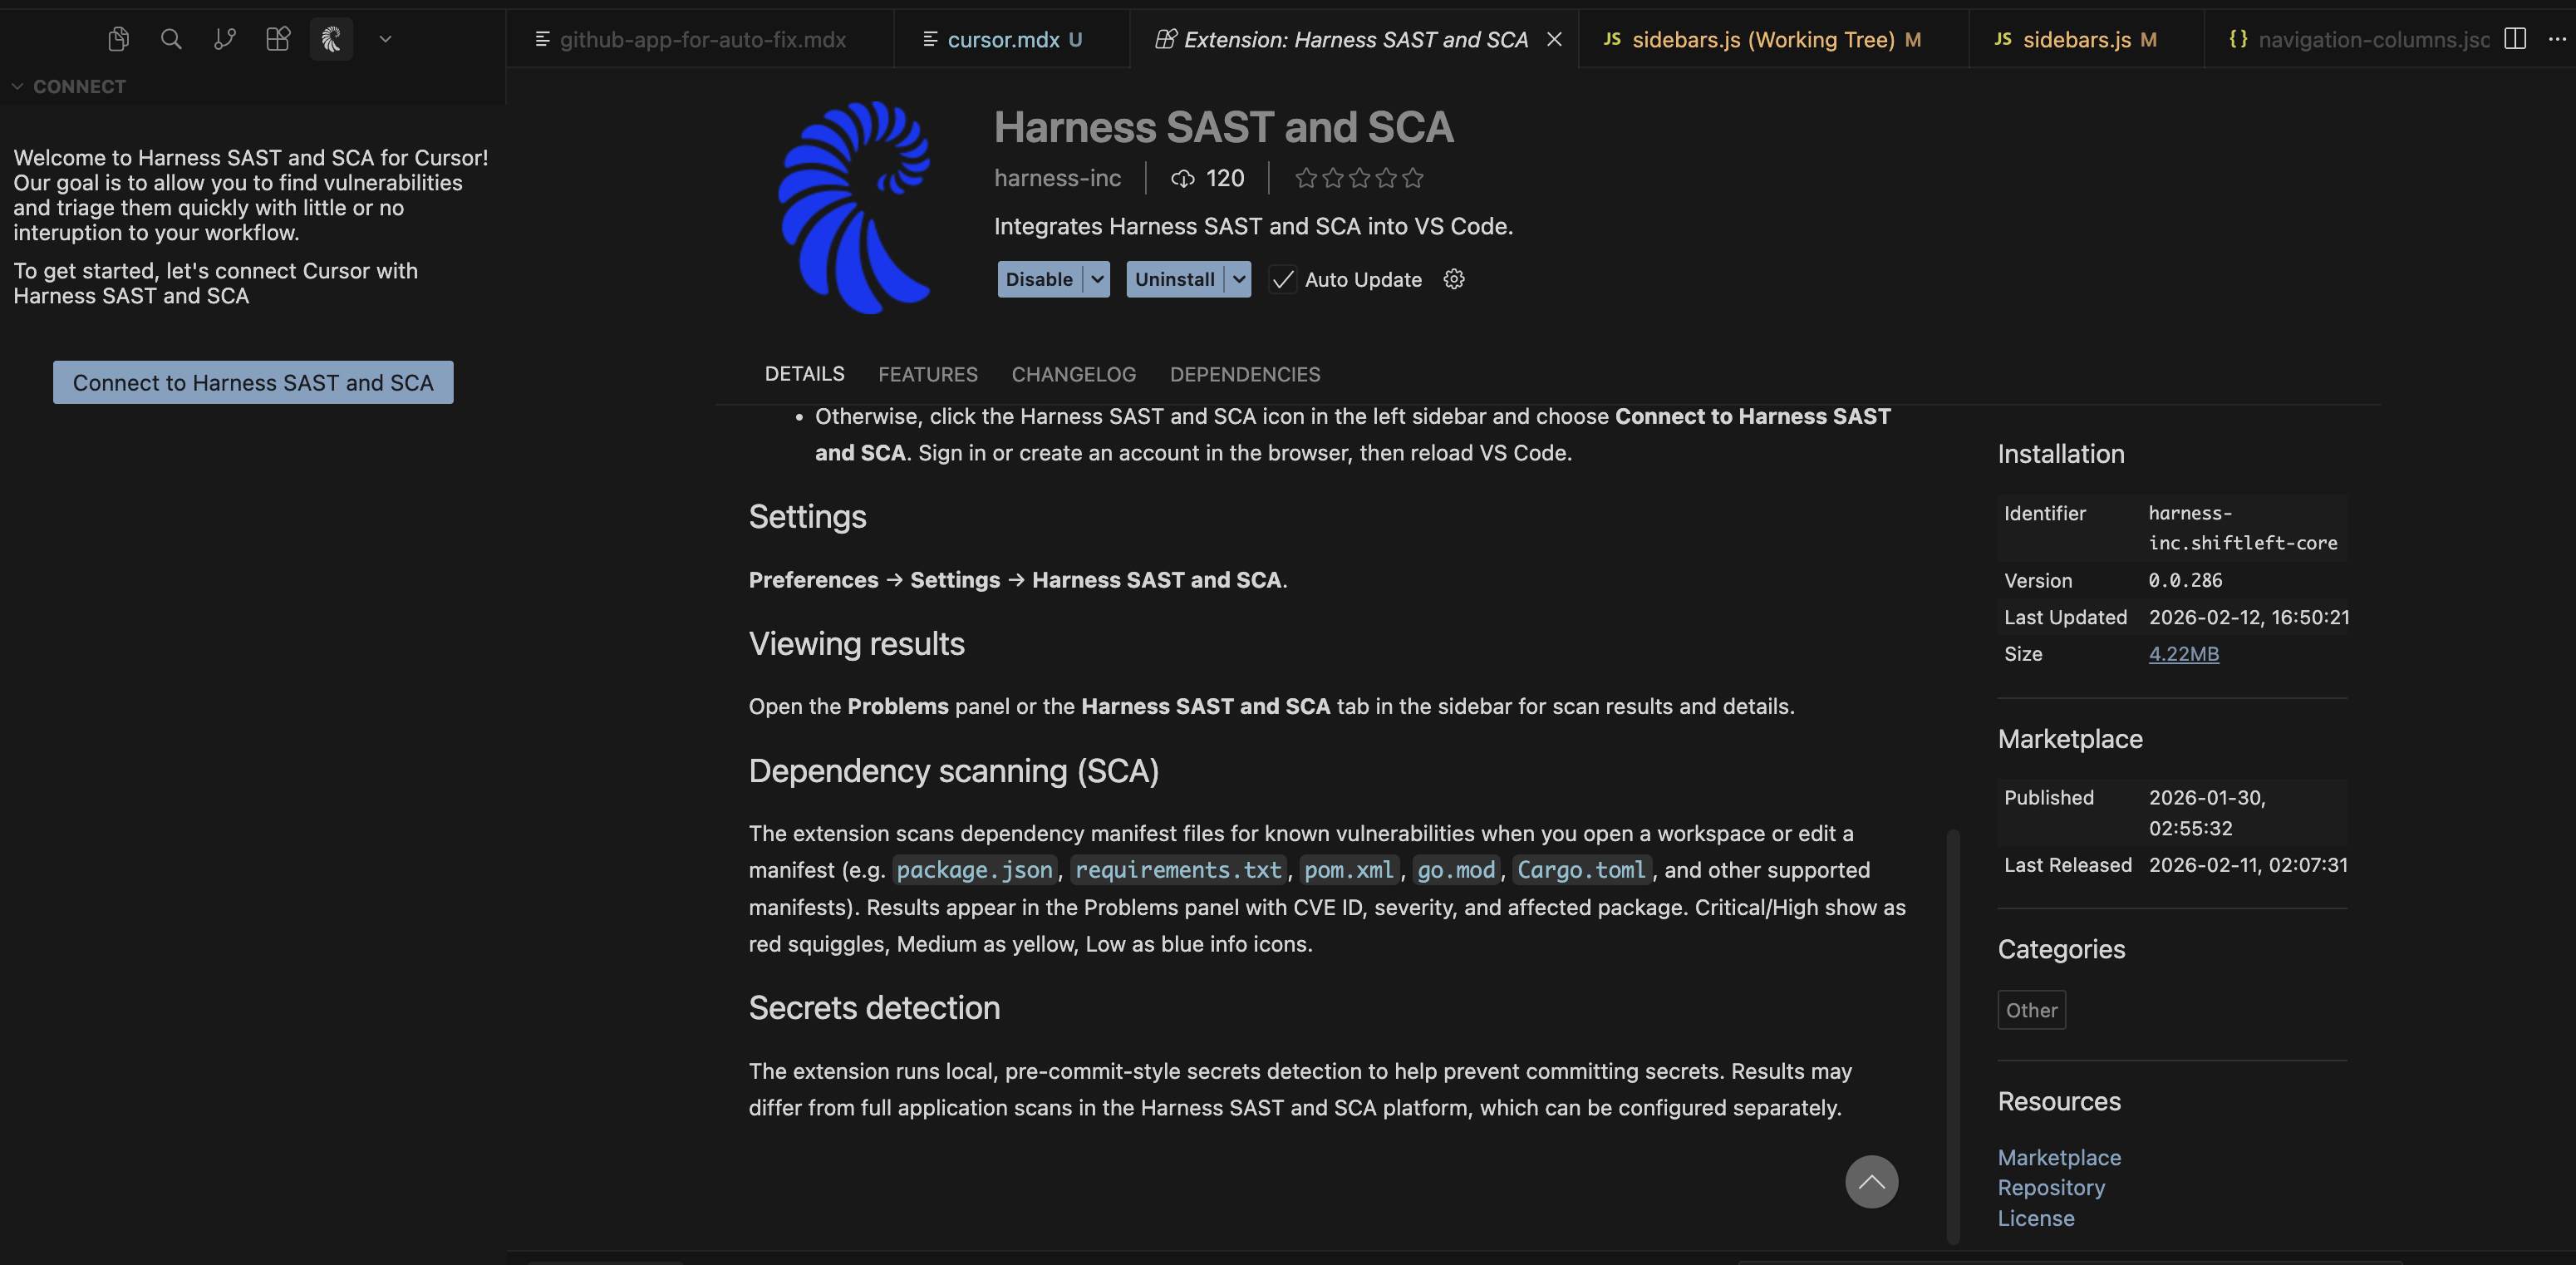The image size is (2576, 1265).
Task: Expand the Uninstall button dropdown arrow
Action: [x=1239, y=279]
